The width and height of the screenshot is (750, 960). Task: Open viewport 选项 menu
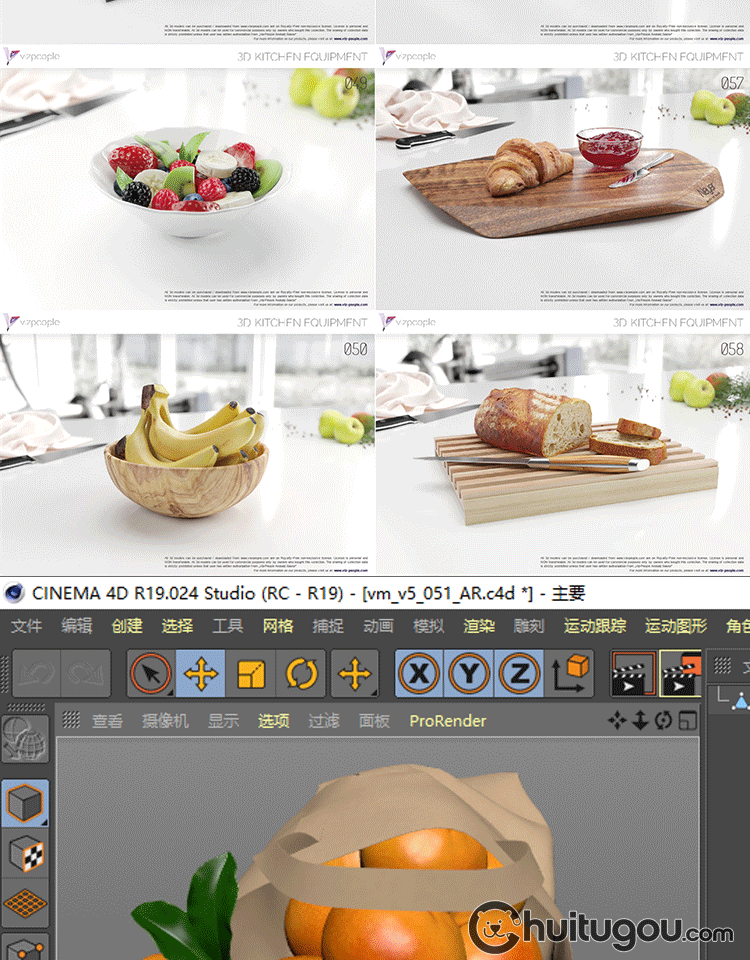coord(273,721)
